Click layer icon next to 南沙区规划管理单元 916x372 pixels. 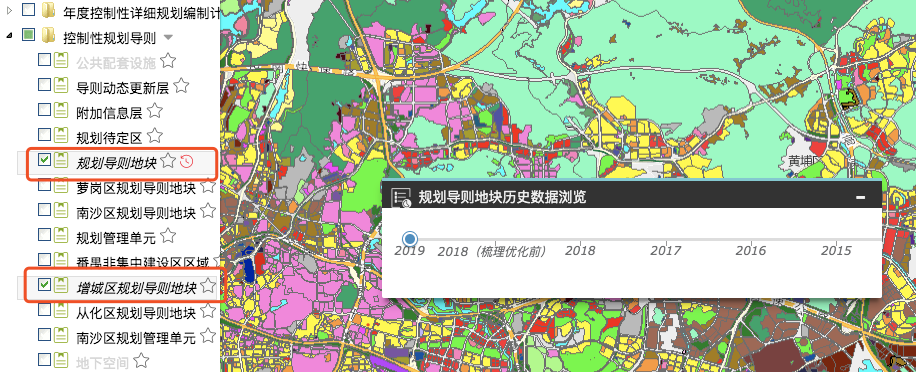point(61,335)
